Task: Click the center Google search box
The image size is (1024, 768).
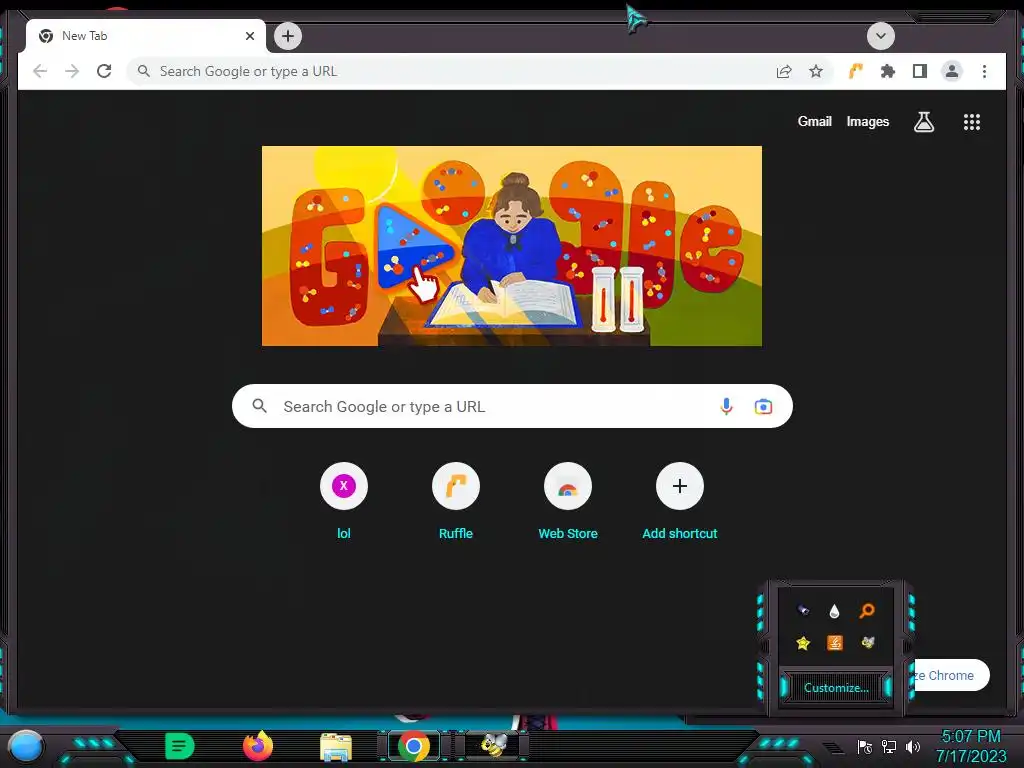Action: (x=512, y=406)
